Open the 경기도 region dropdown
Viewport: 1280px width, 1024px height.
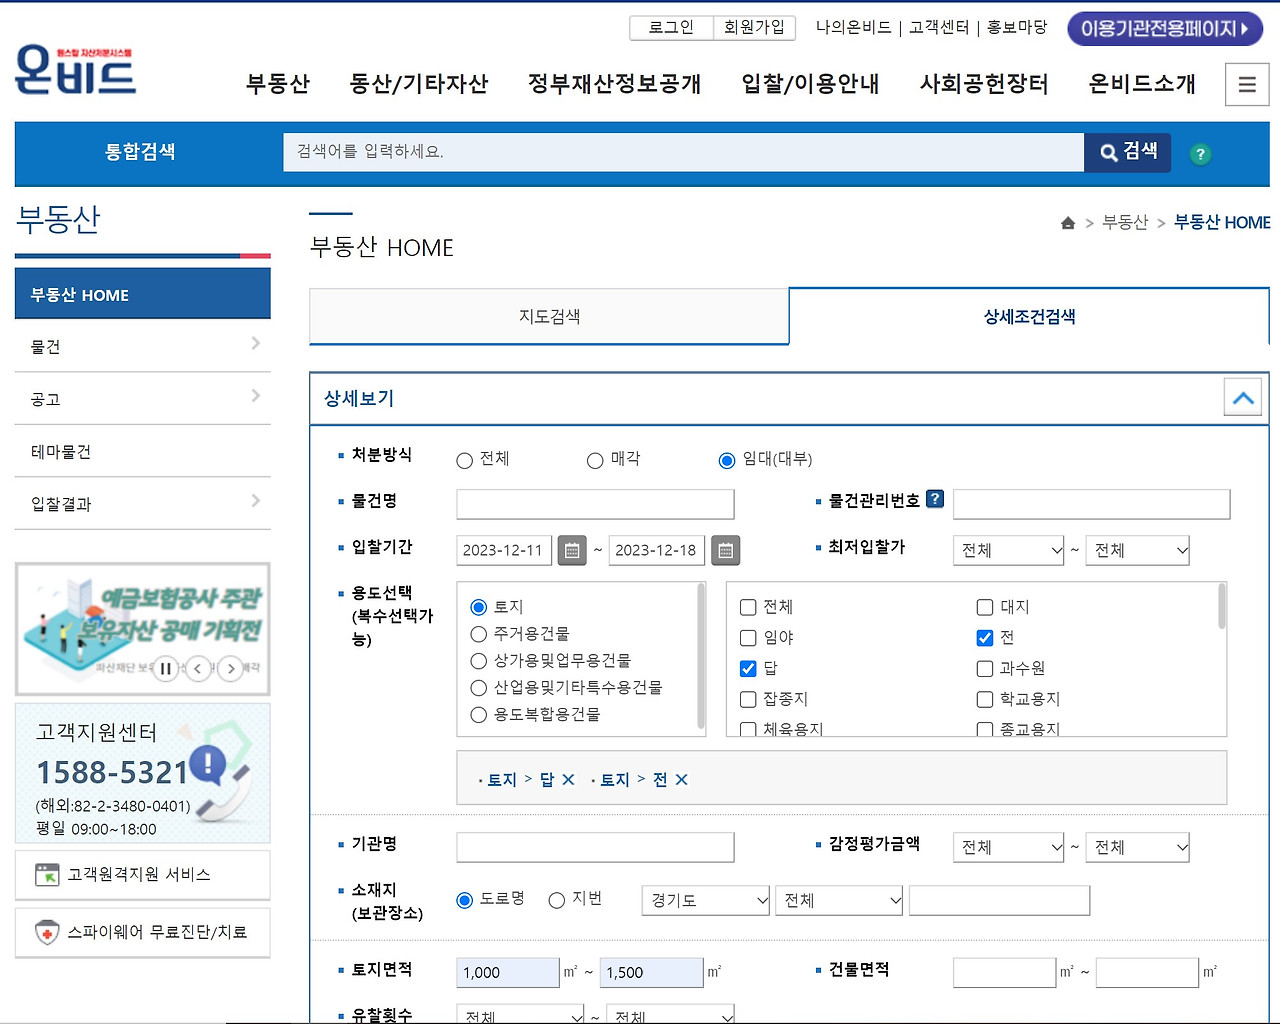tap(705, 900)
